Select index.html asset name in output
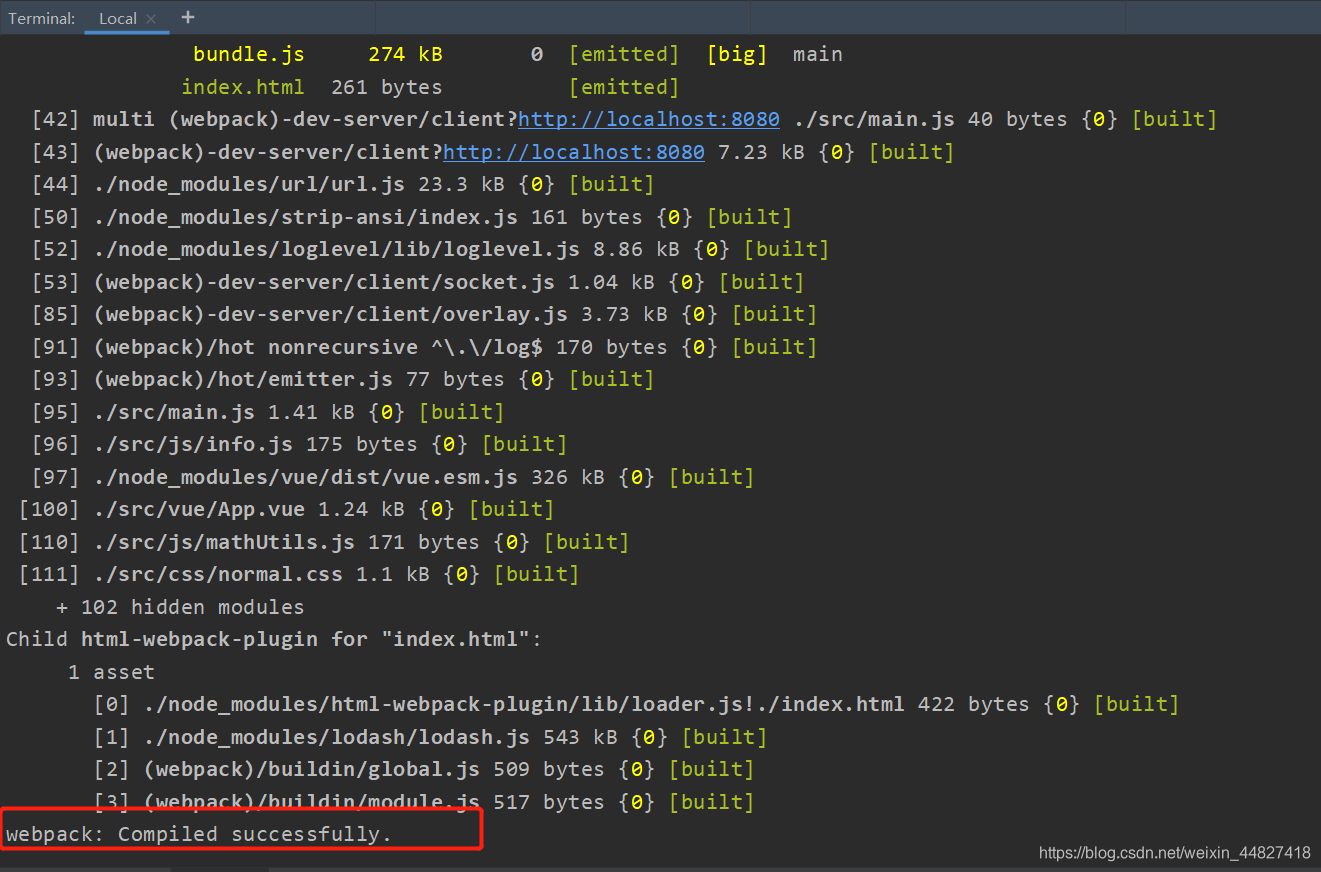 coord(243,87)
